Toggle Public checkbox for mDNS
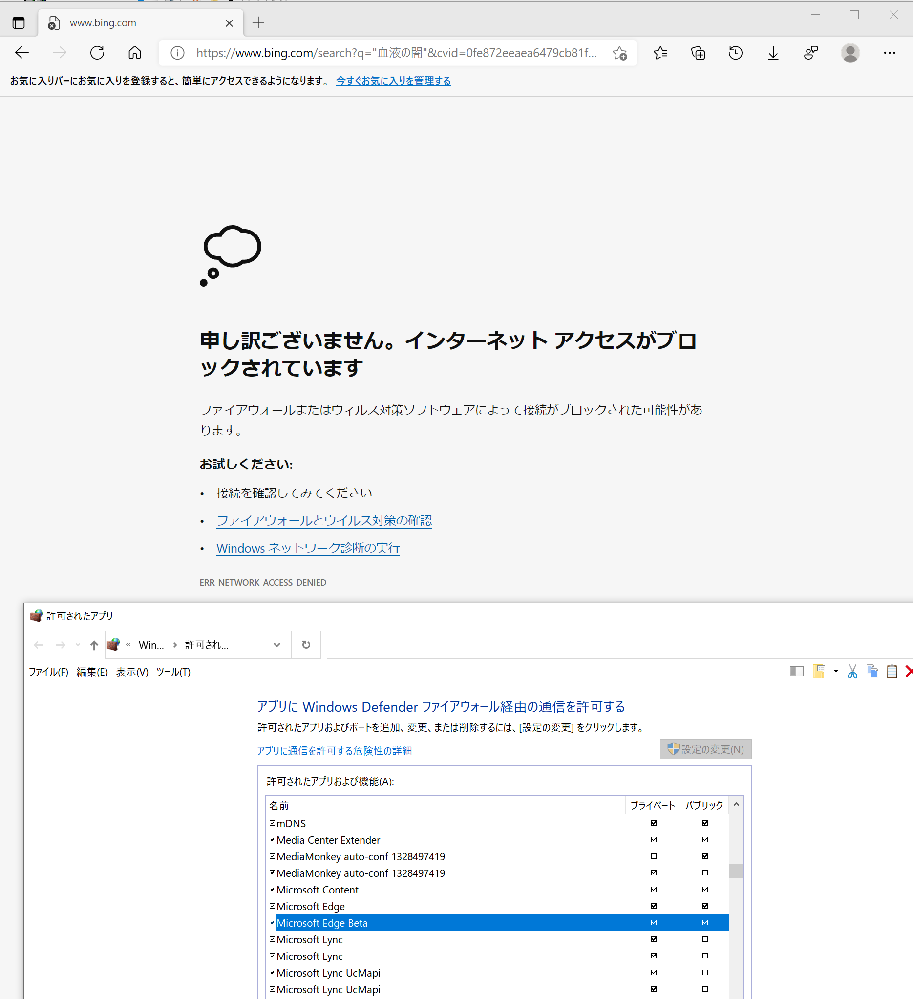 (705, 823)
